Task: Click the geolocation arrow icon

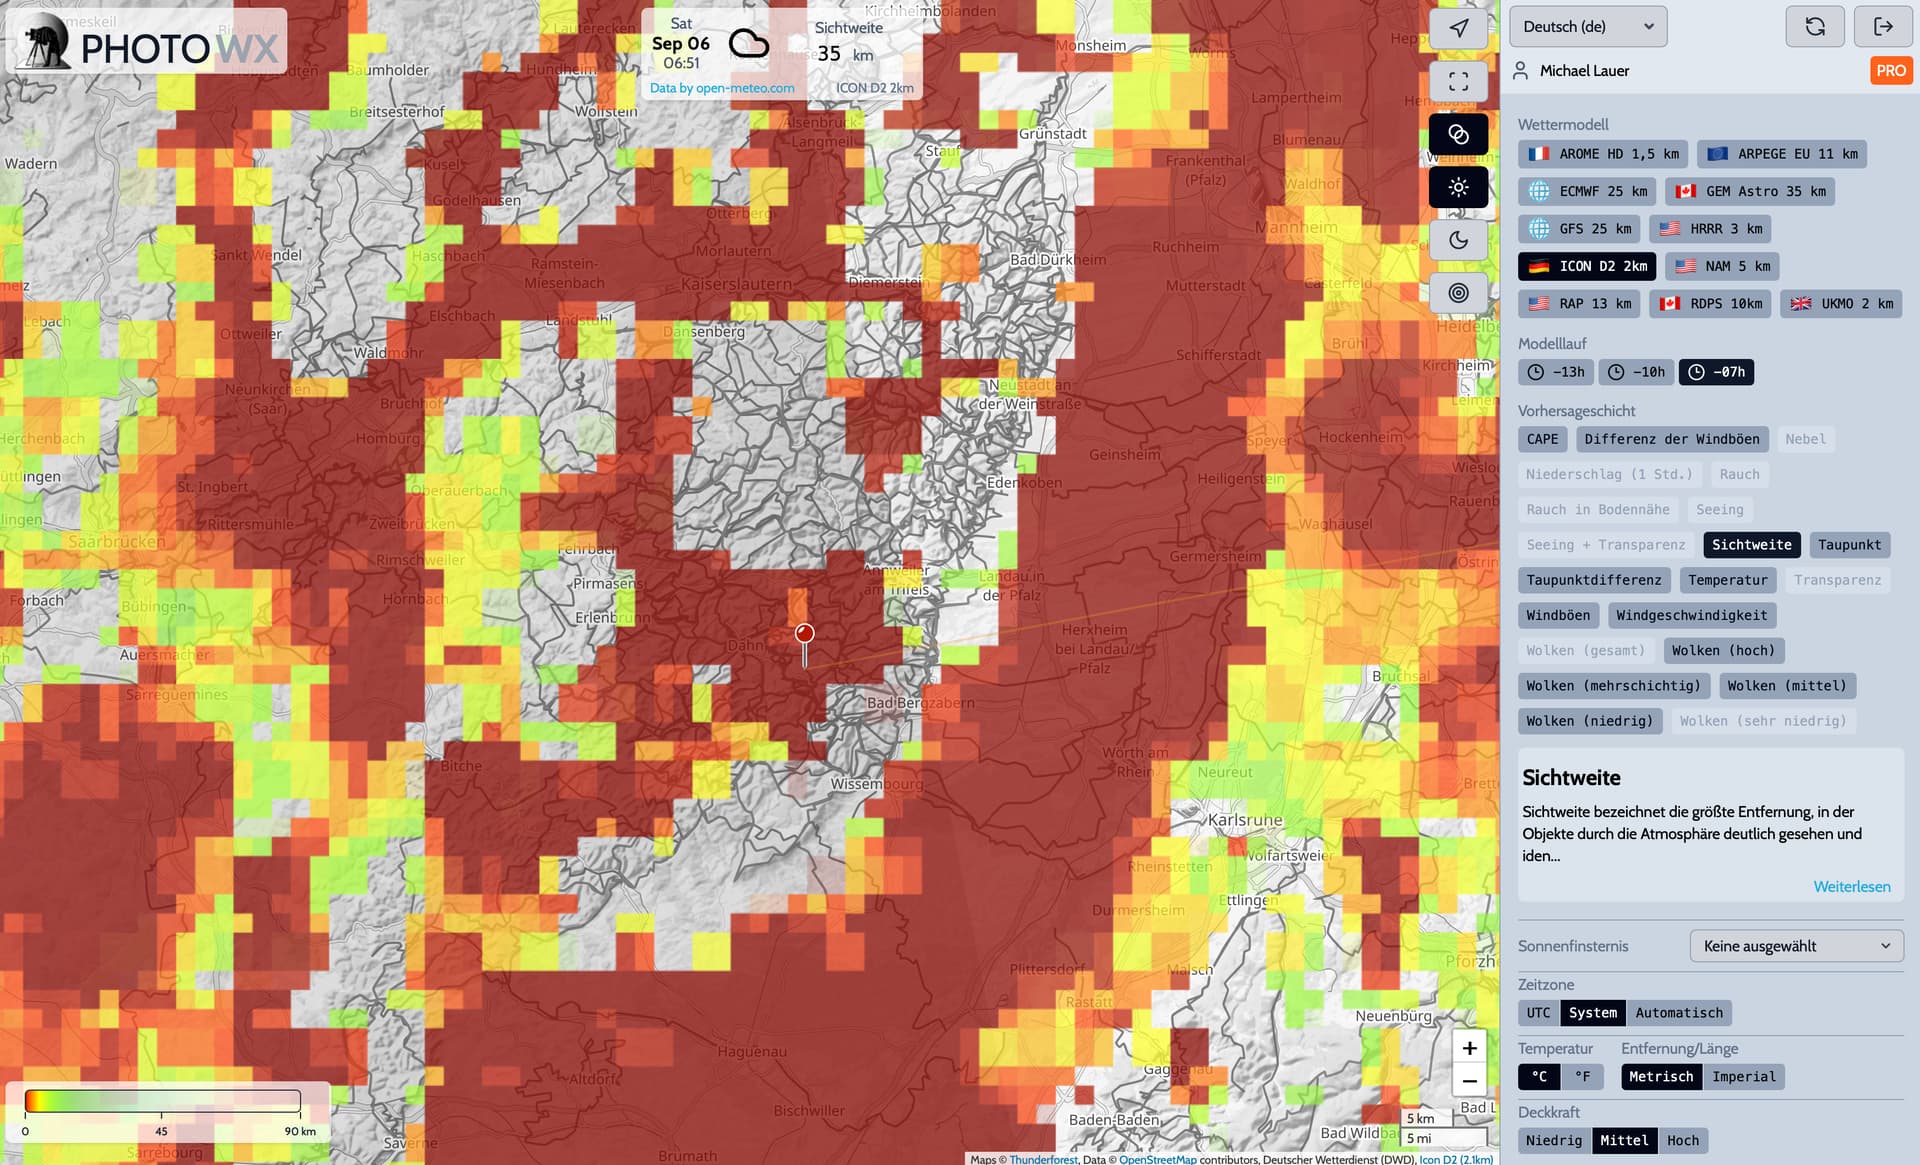Action: [x=1458, y=28]
